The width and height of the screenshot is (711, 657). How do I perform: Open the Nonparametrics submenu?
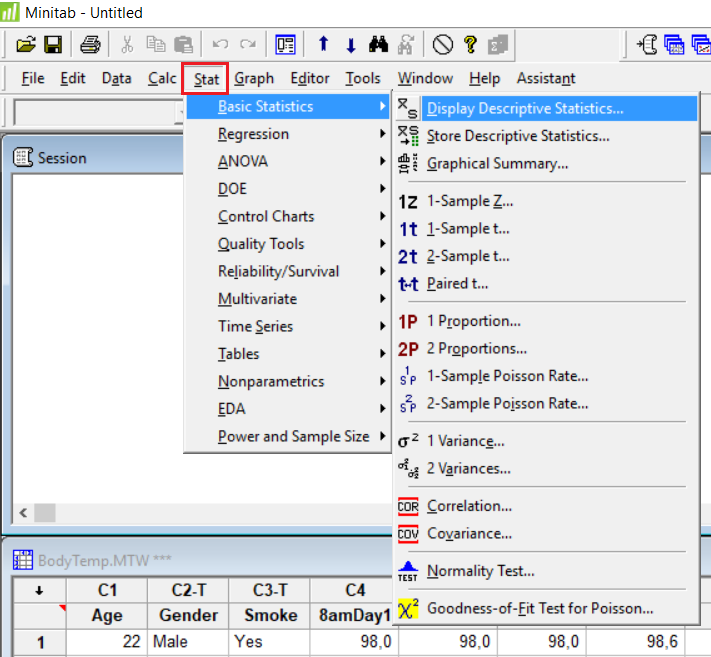coord(287,381)
